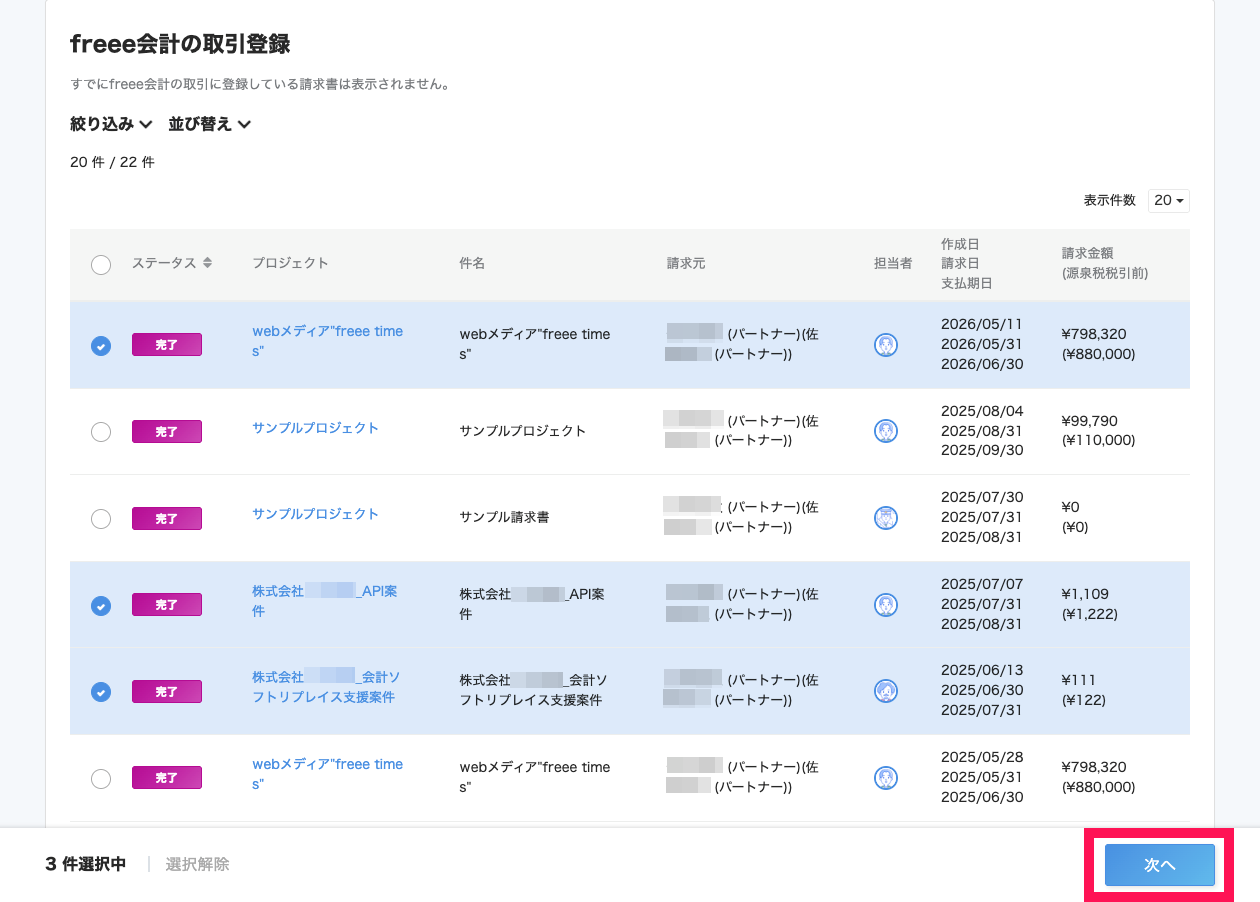Open サンプルプロジェクト link in サンプル請求書 row

click(316, 514)
